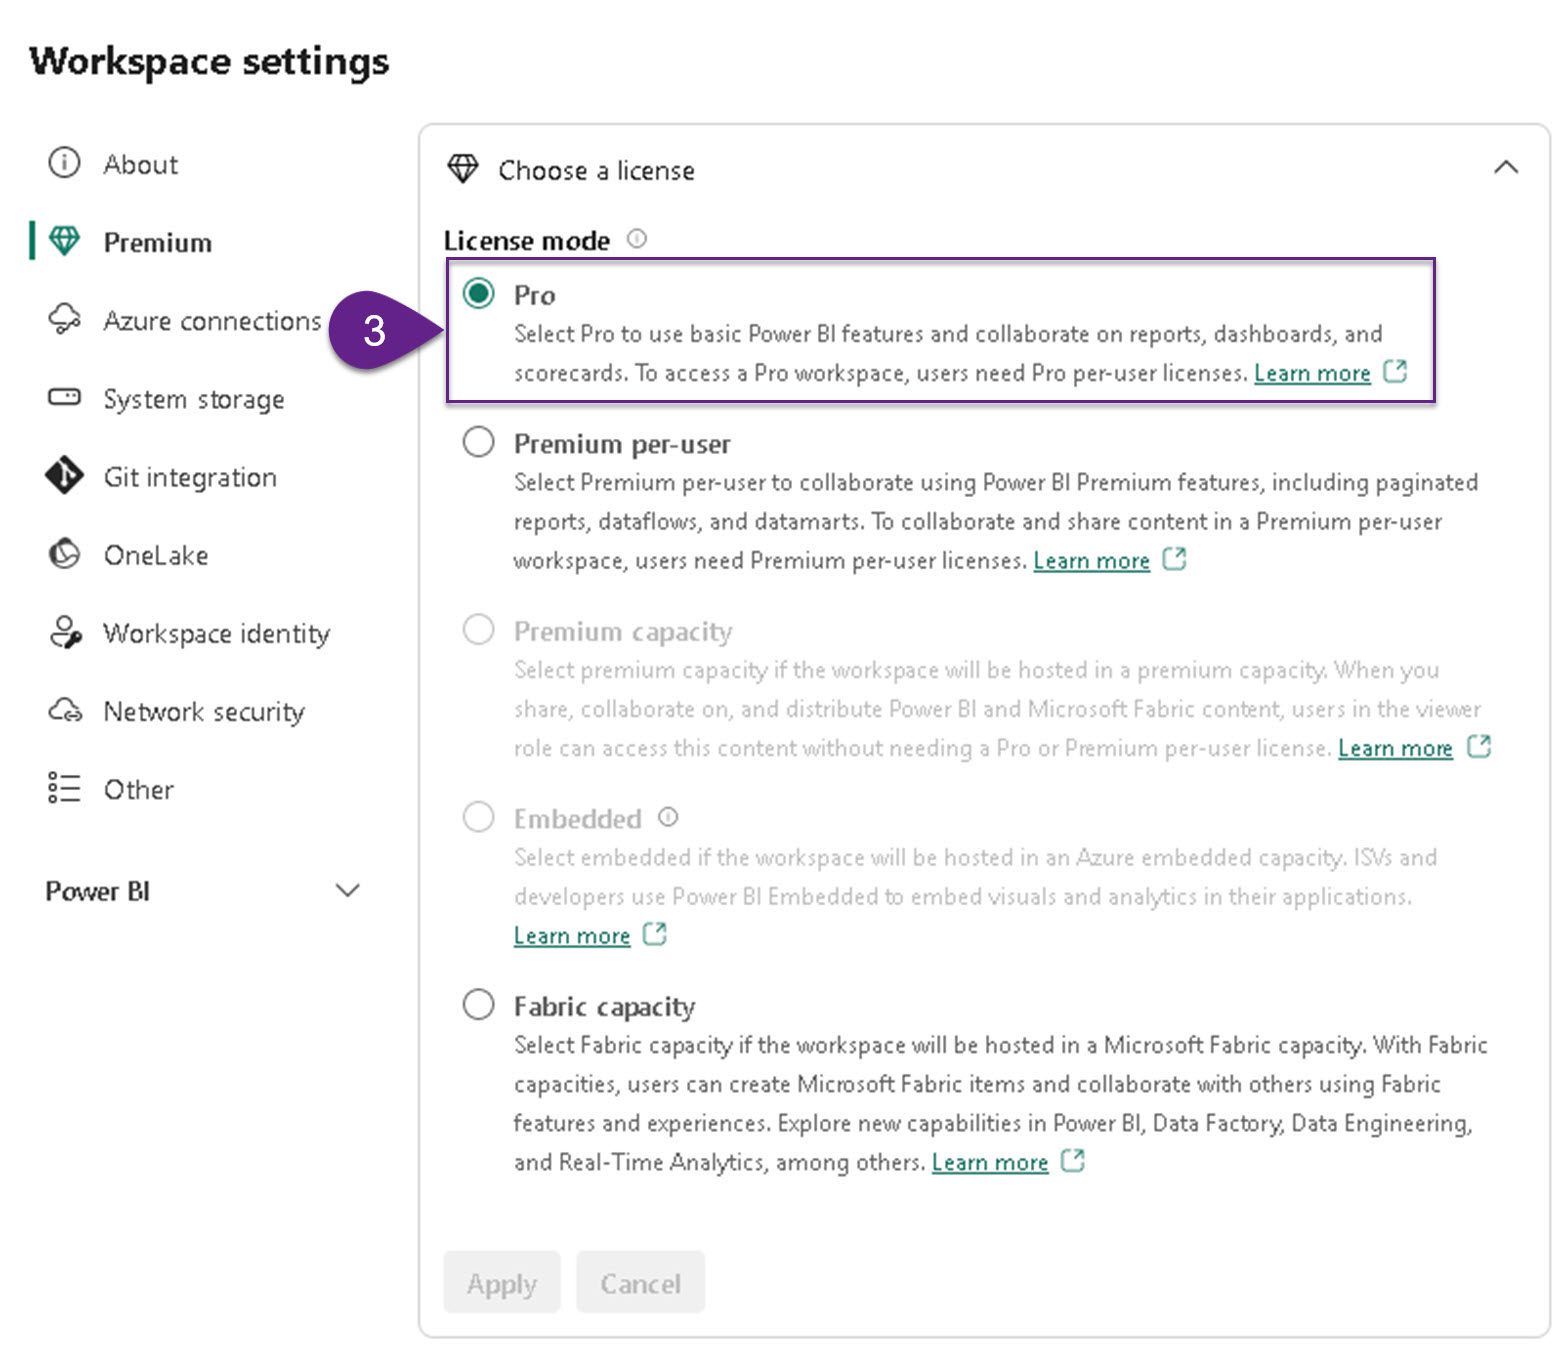Click the Network security cloud icon
The image size is (1563, 1352).
(x=65, y=710)
